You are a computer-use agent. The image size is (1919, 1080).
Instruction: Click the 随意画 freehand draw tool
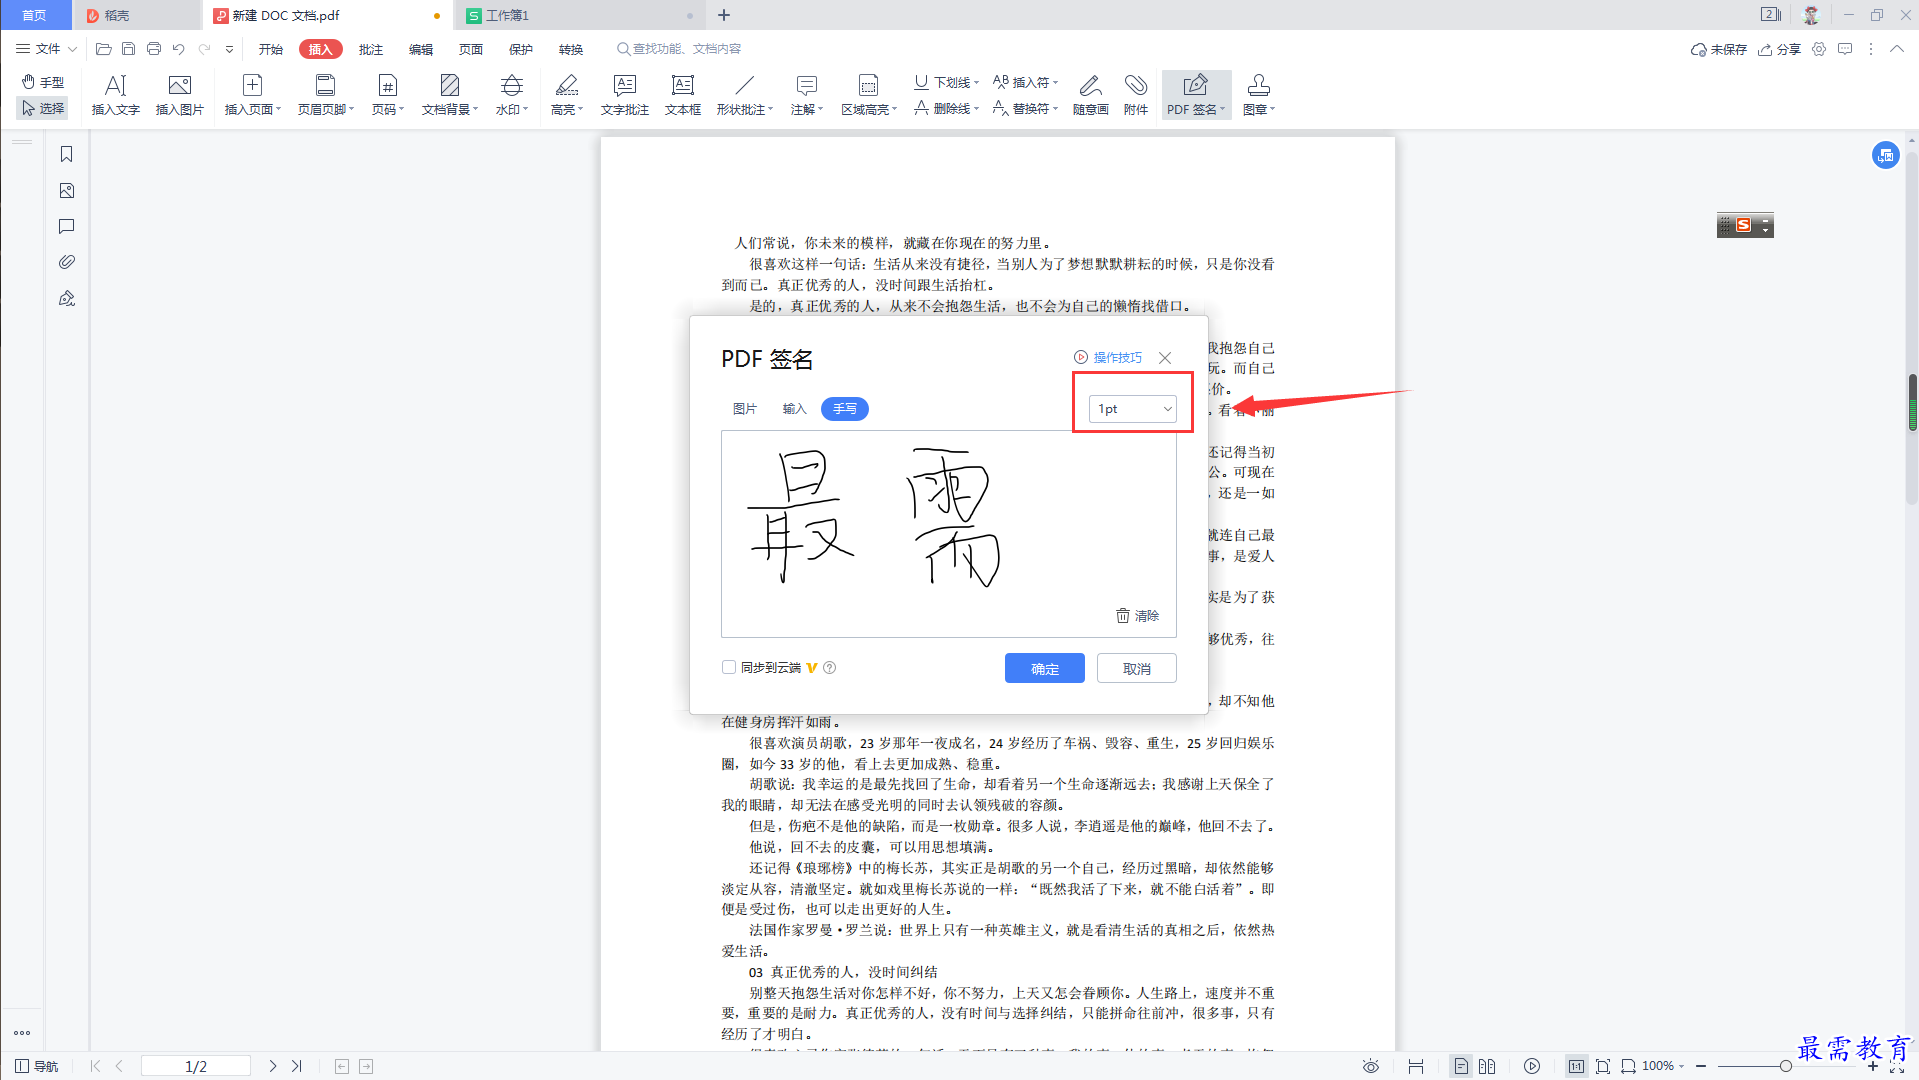click(1091, 95)
